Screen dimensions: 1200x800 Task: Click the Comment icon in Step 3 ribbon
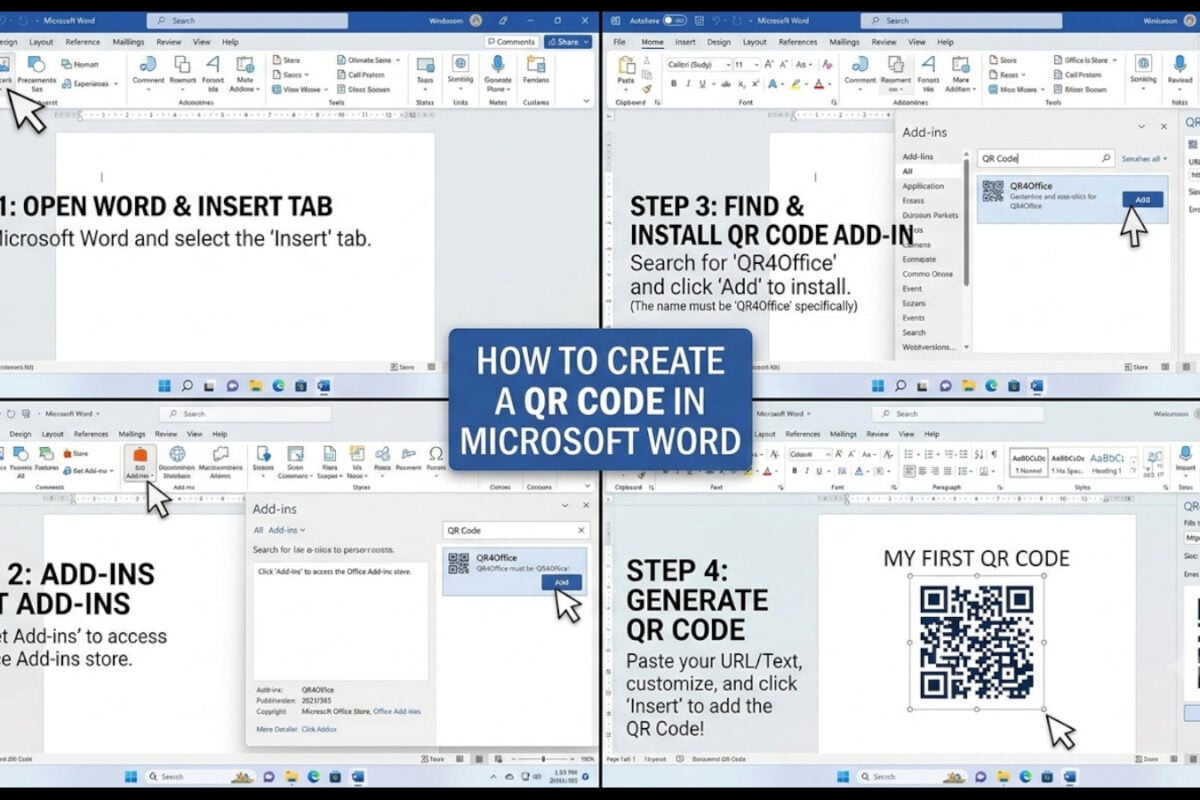[860, 64]
